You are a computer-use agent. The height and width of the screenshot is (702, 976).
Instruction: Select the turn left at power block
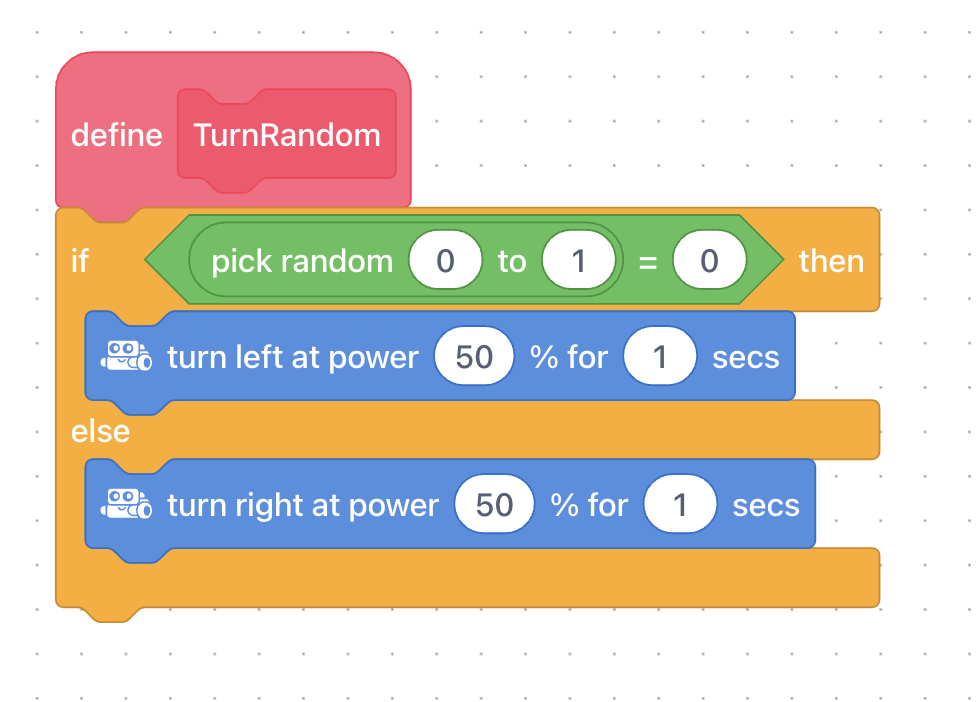pyautogui.click(x=293, y=357)
